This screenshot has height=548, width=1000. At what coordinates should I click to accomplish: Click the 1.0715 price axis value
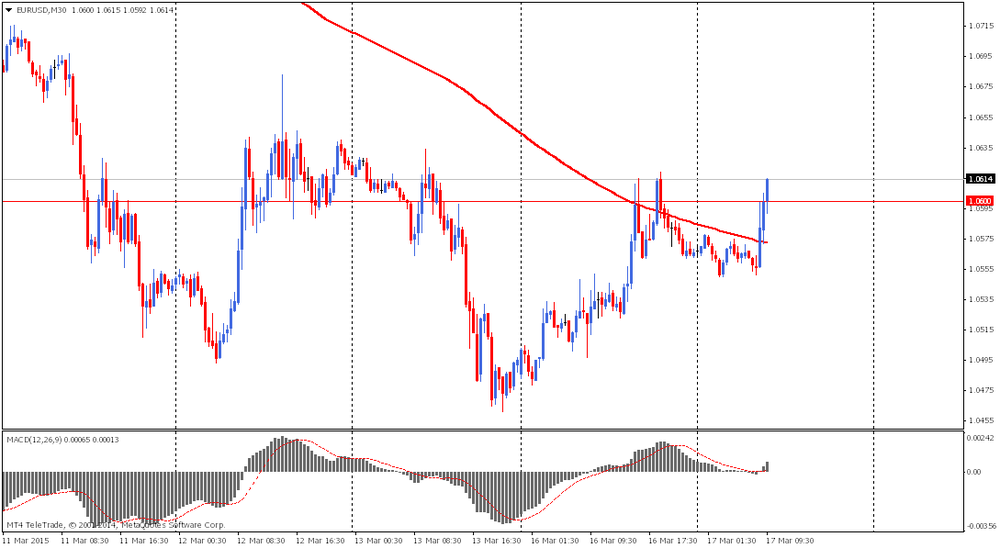981,26
